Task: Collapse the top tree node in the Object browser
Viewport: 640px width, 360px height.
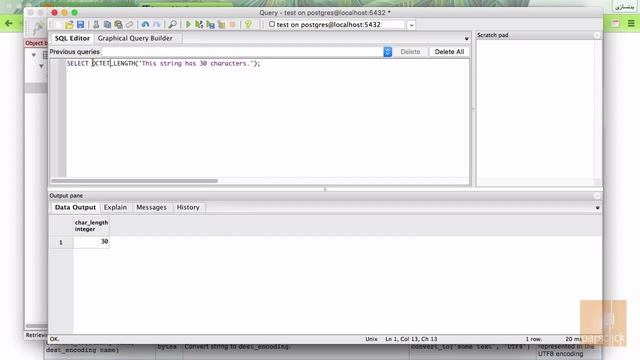Action: pyautogui.click(x=34, y=55)
